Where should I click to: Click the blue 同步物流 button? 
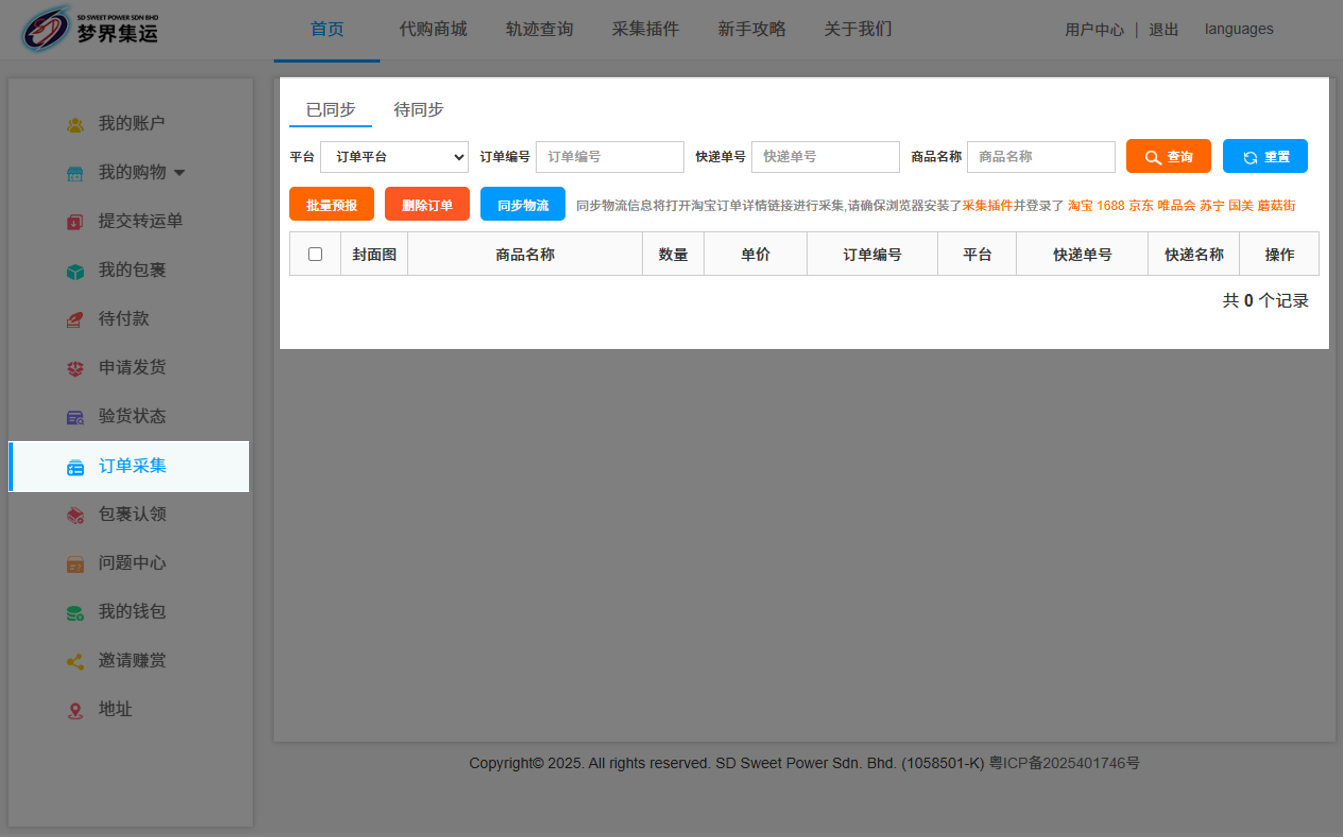pyautogui.click(x=522, y=205)
